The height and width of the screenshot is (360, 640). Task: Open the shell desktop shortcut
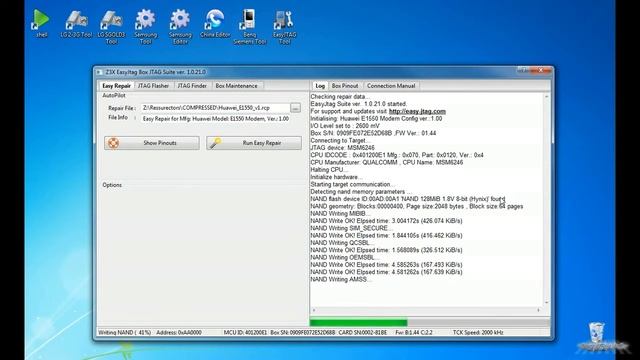tap(41, 23)
